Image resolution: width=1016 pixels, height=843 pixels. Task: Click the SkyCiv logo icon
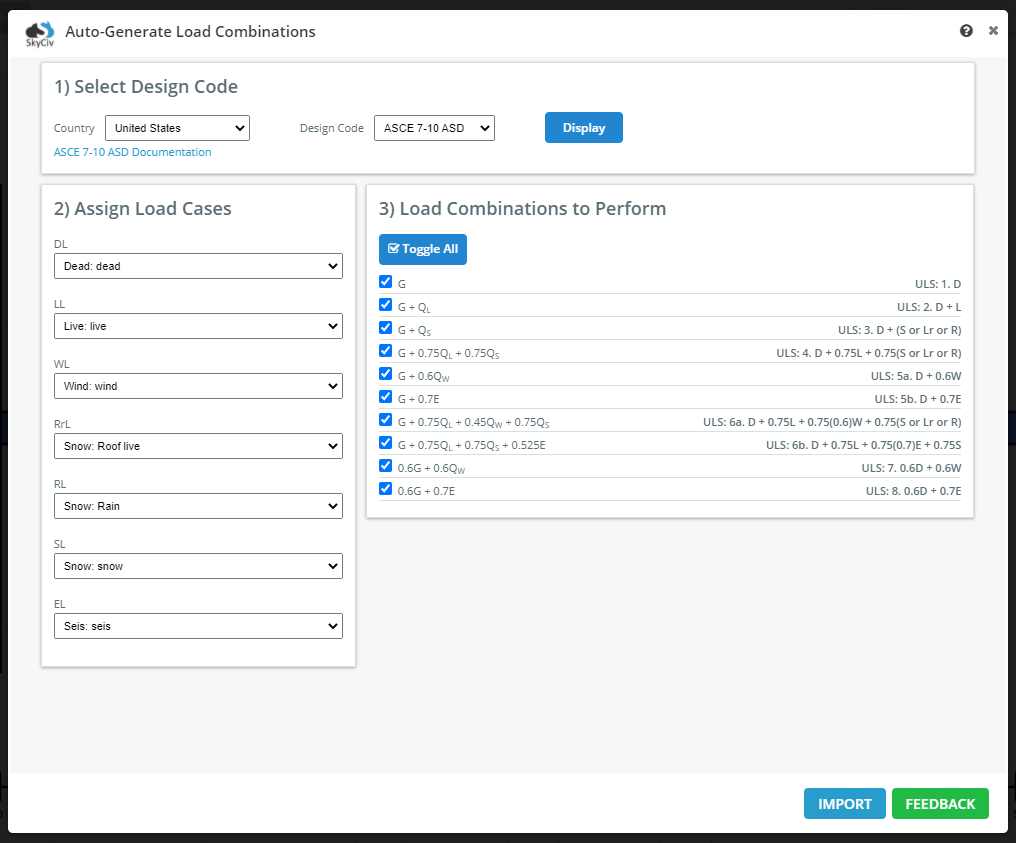coord(40,33)
